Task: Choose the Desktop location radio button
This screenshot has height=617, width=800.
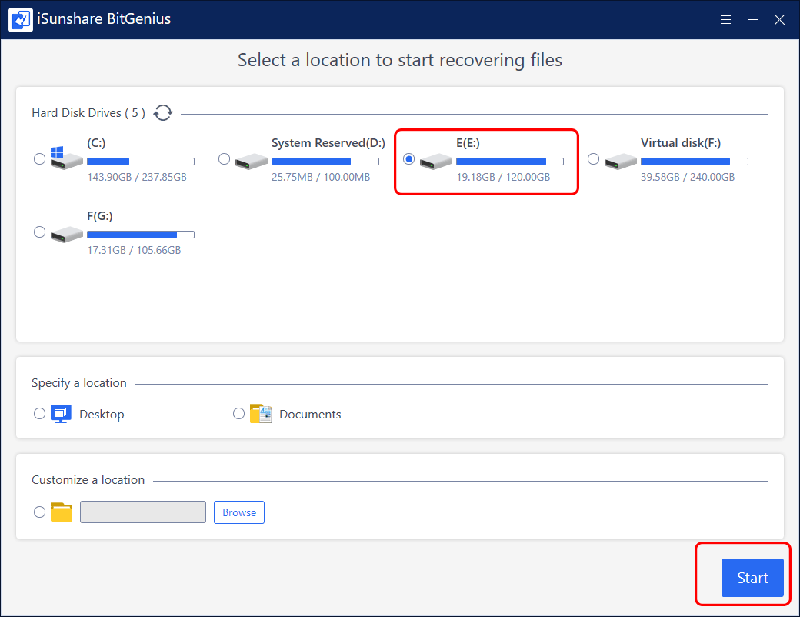Action: 39,412
